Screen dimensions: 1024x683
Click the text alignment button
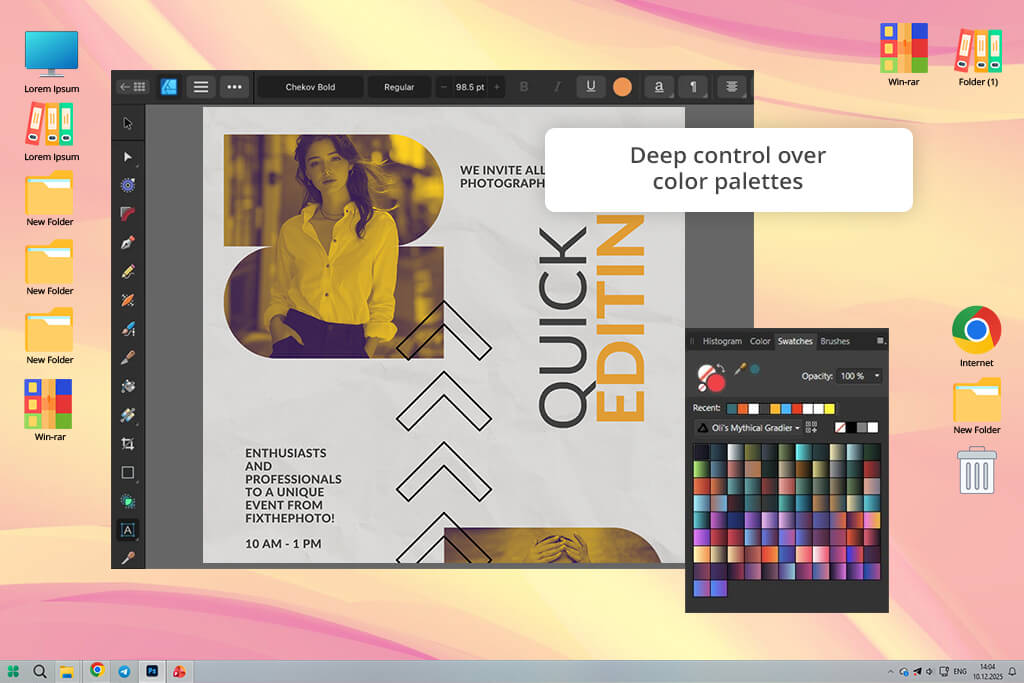point(732,87)
